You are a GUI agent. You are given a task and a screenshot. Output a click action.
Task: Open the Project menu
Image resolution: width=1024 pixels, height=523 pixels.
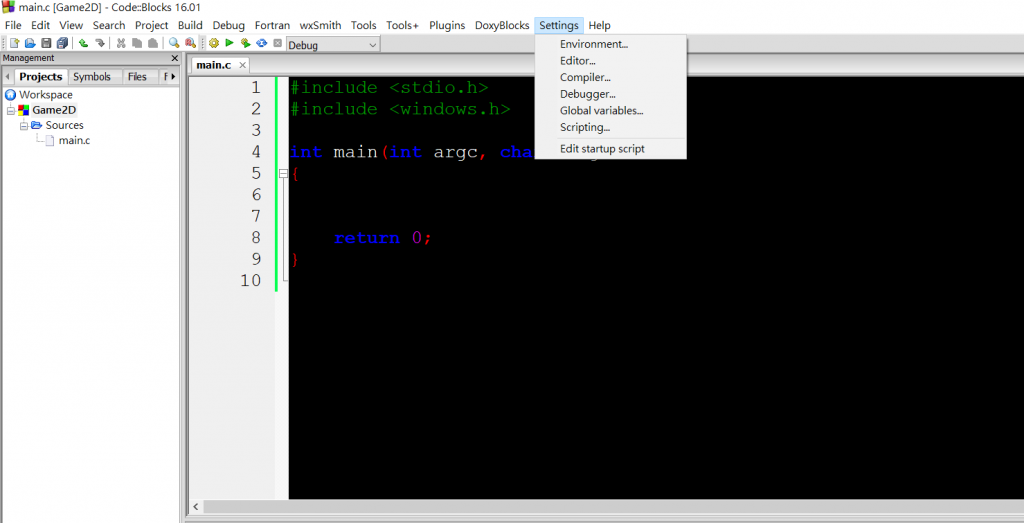coord(152,25)
